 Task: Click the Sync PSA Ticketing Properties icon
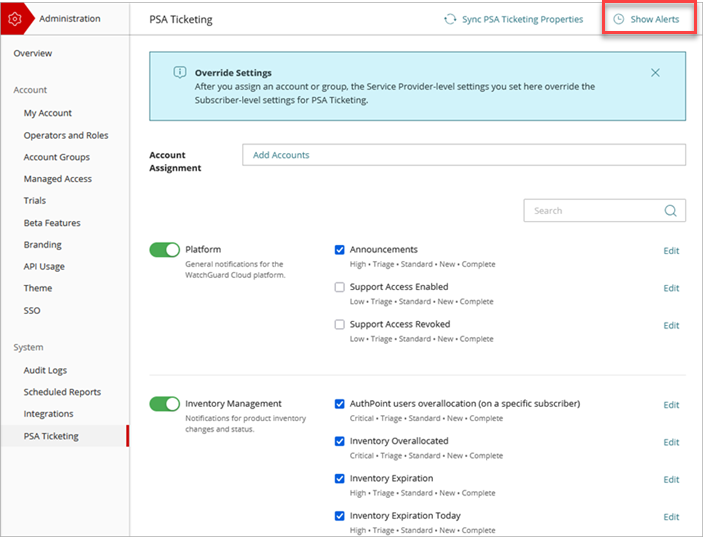tap(450, 19)
